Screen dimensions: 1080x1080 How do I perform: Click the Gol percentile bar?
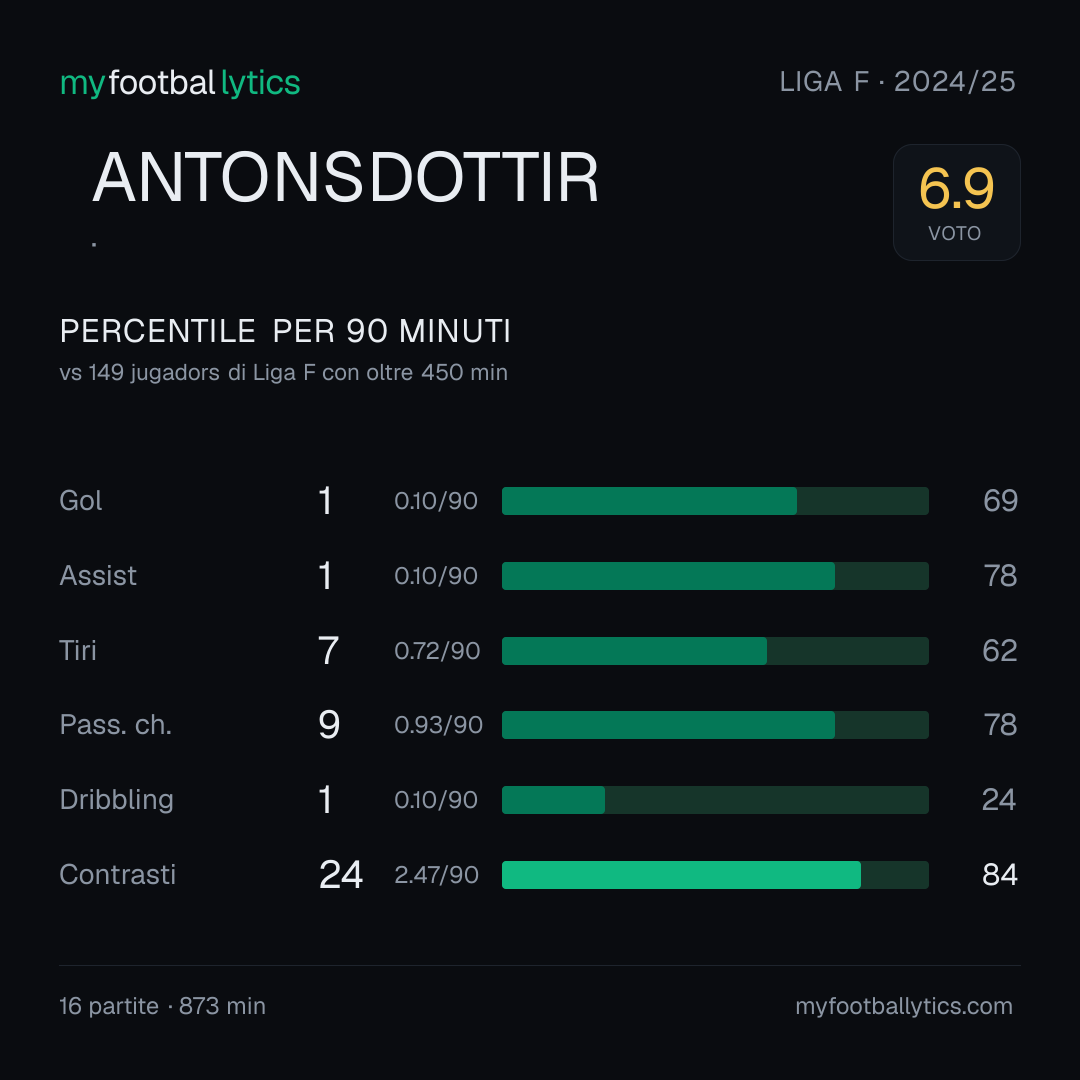tap(715, 501)
